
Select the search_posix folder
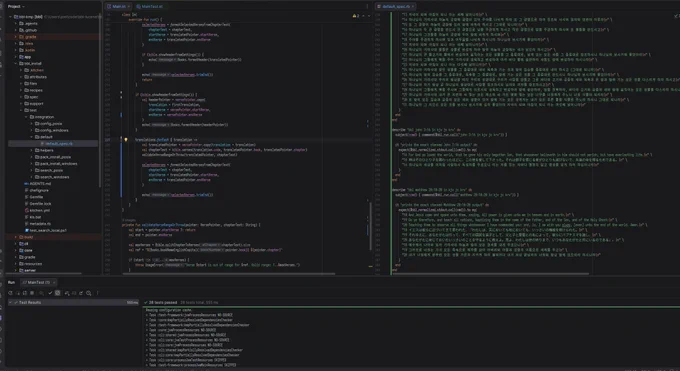48,171
